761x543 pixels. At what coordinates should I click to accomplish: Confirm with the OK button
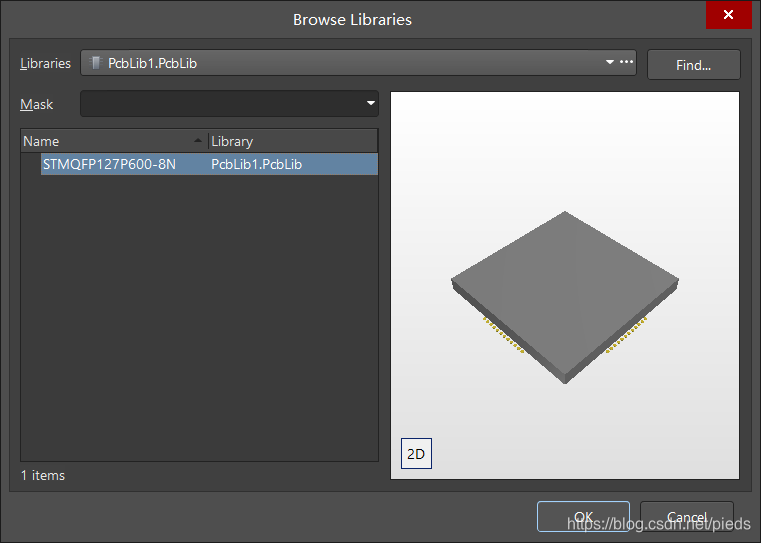(x=583, y=517)
